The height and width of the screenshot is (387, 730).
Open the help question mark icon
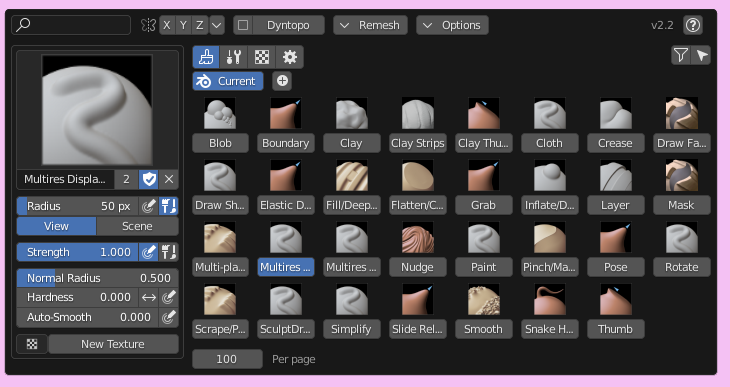693,25
